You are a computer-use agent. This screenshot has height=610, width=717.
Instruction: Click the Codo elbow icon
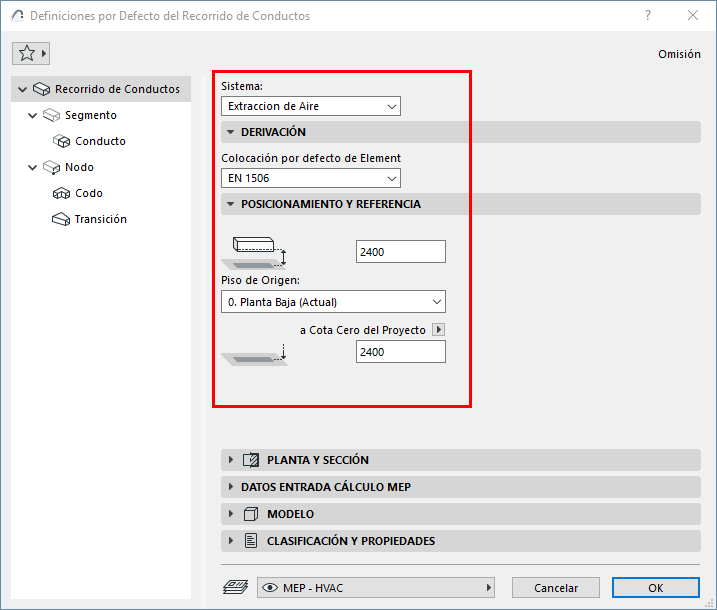coord(62,193)
